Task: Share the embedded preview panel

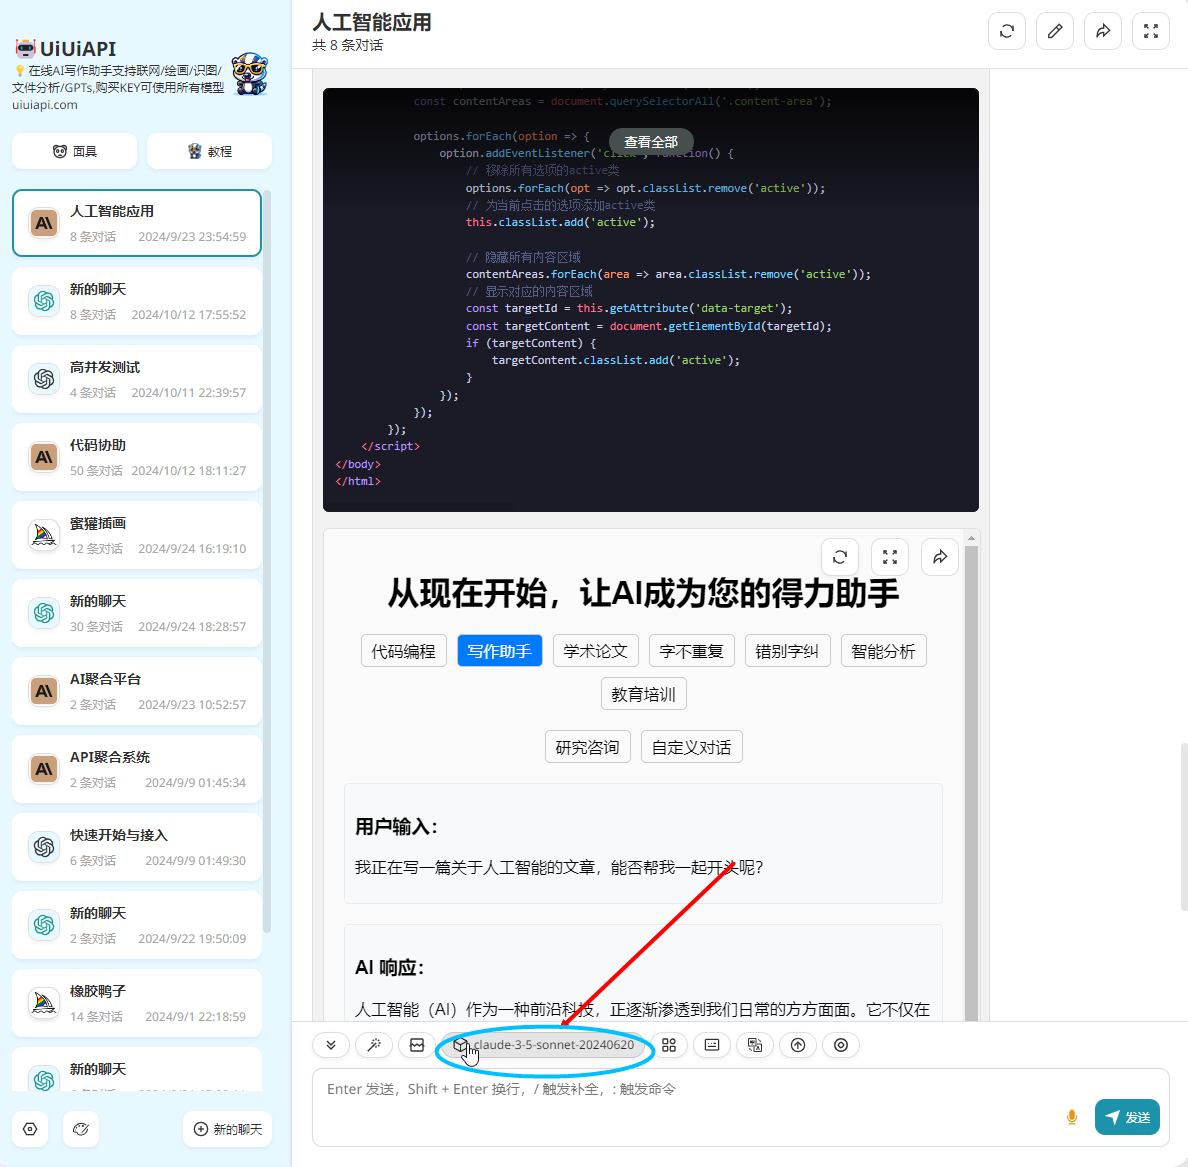Action: click(x=940, y=557)
